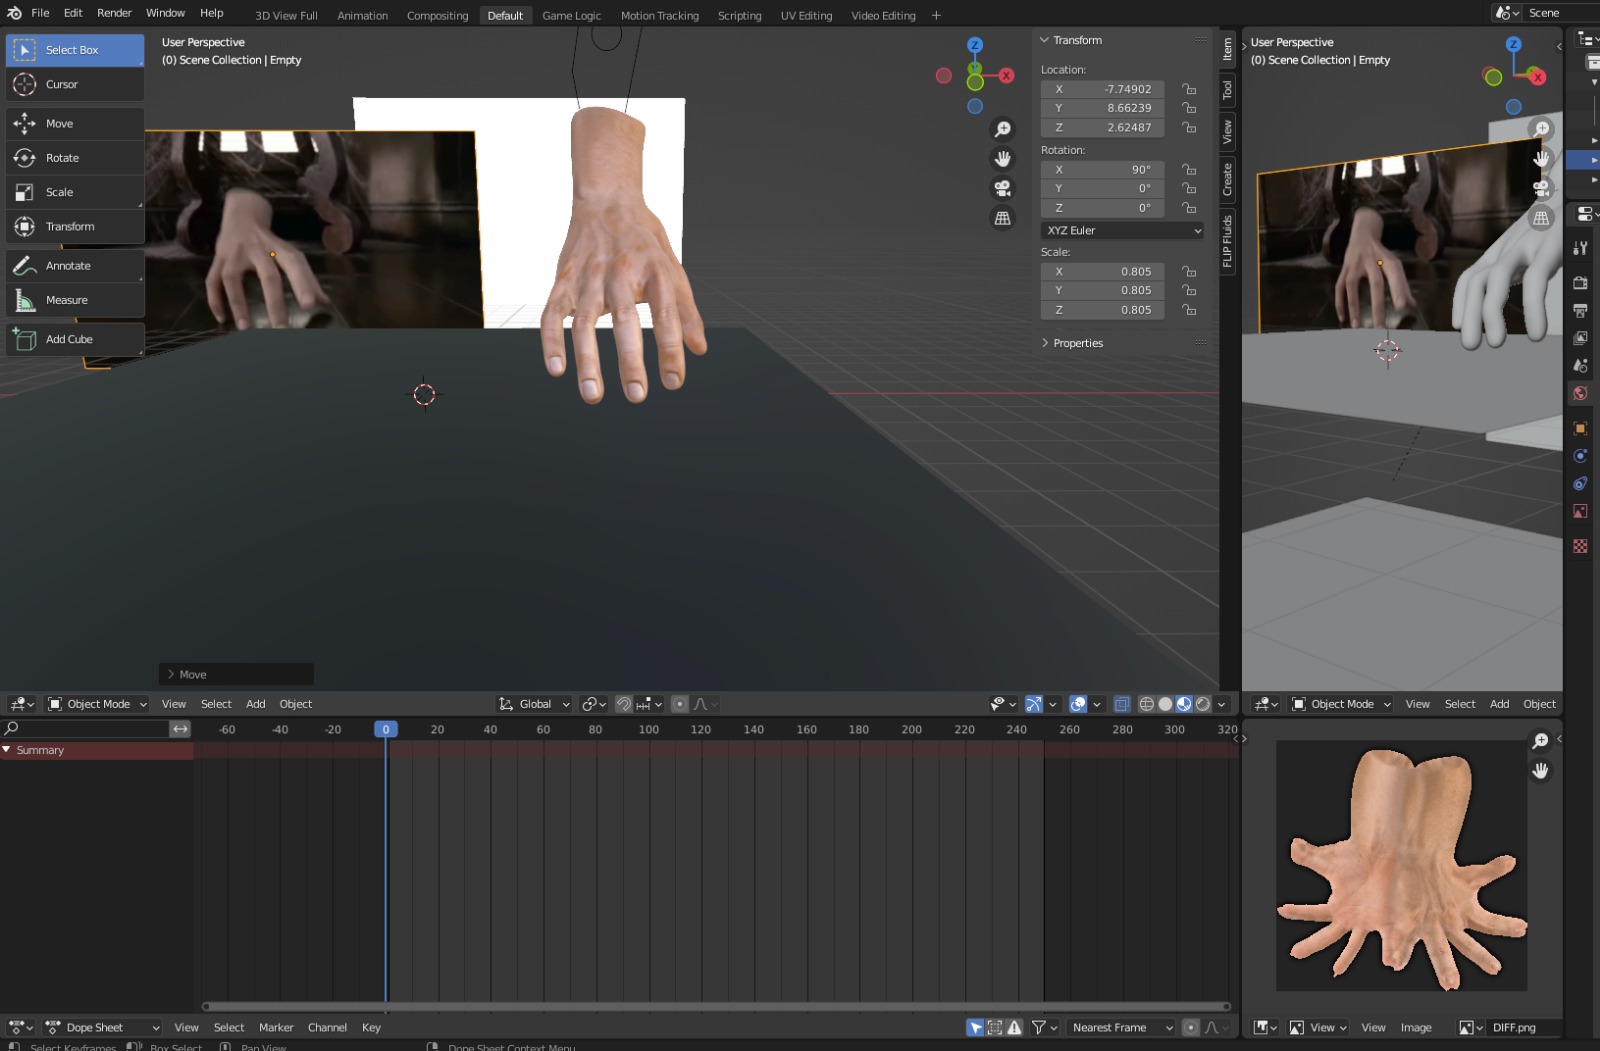1600x1051 pixels.
Task: Pick the Annotate tool
Action: [x=68, y=266]
